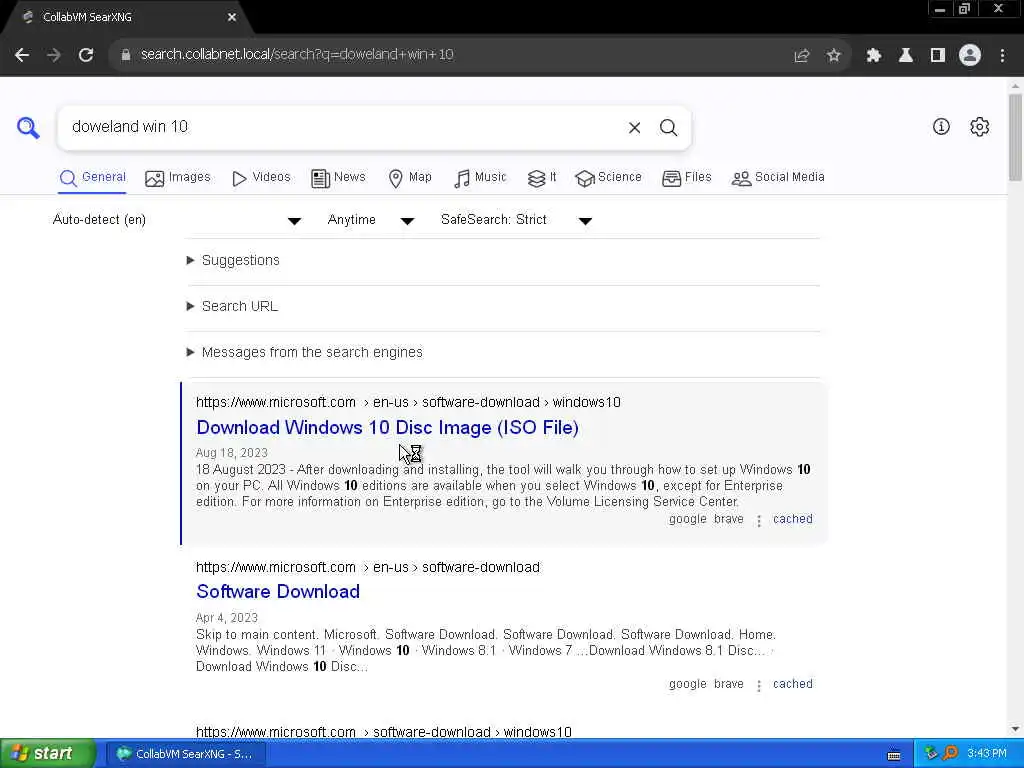Close the CollabVM SearXNG tab
1024x768 pixels.
pyautogui.click(x=232, y=18)
